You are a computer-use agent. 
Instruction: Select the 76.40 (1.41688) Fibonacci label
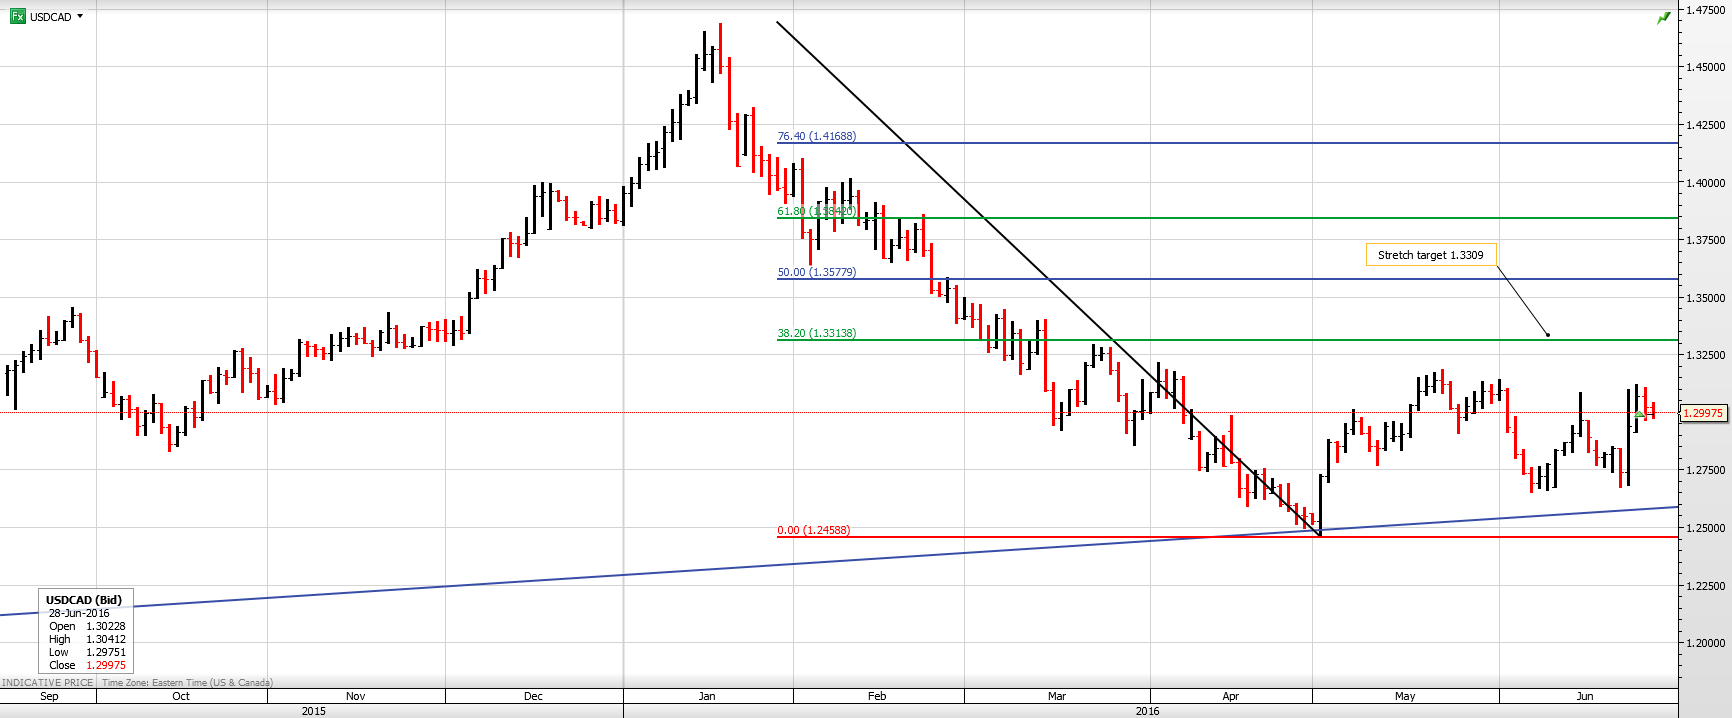[x=816, y=136]
